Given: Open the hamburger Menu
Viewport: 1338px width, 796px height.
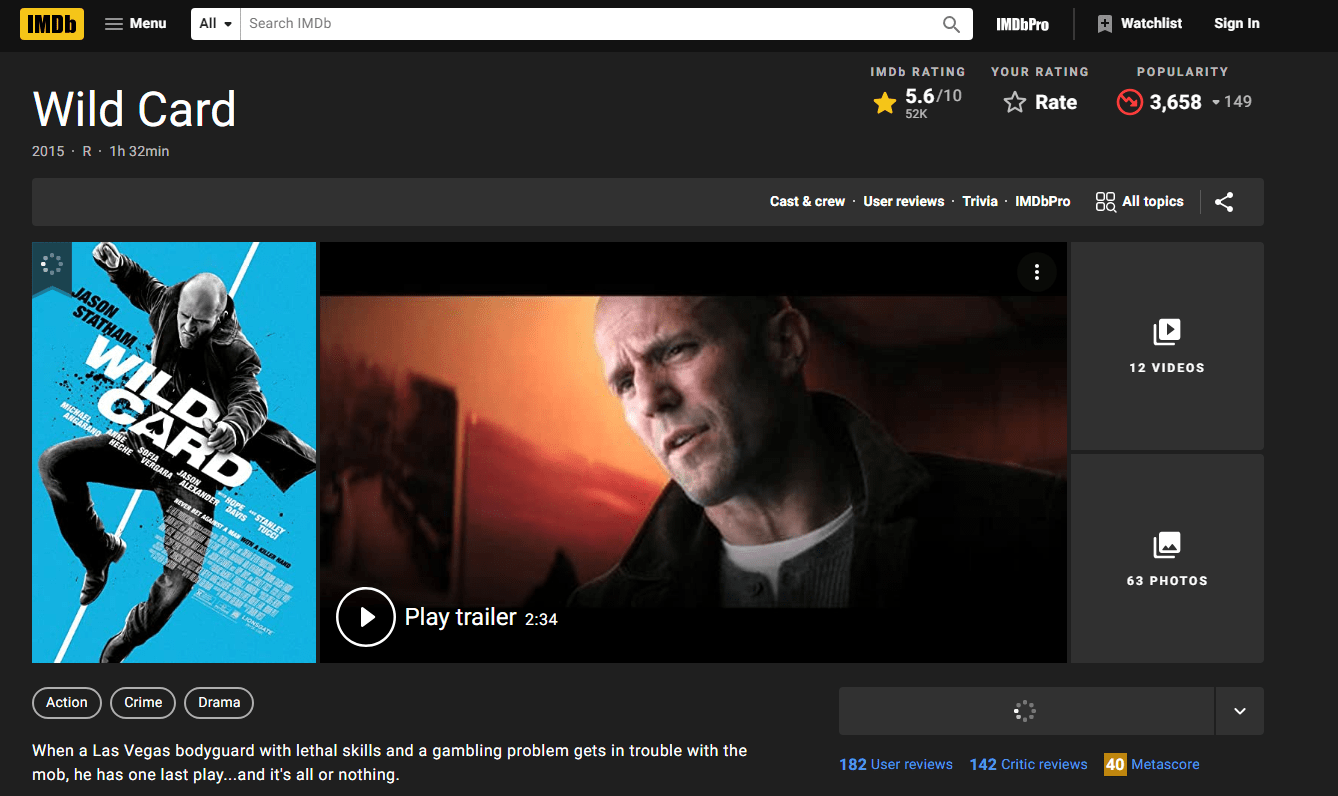Looking at the screenshot, I should (x=136, y=24).
